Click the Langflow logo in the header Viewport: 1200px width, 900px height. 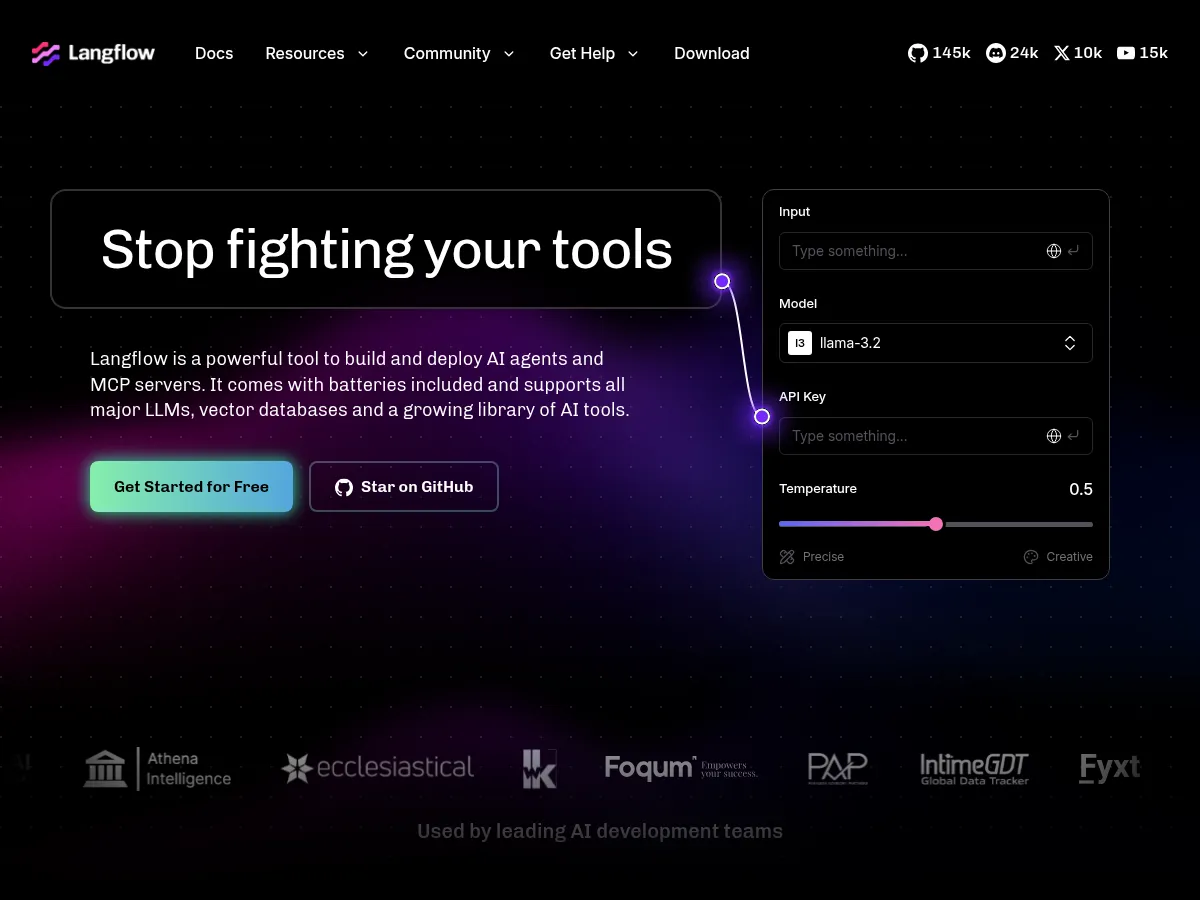click(92, 52)
